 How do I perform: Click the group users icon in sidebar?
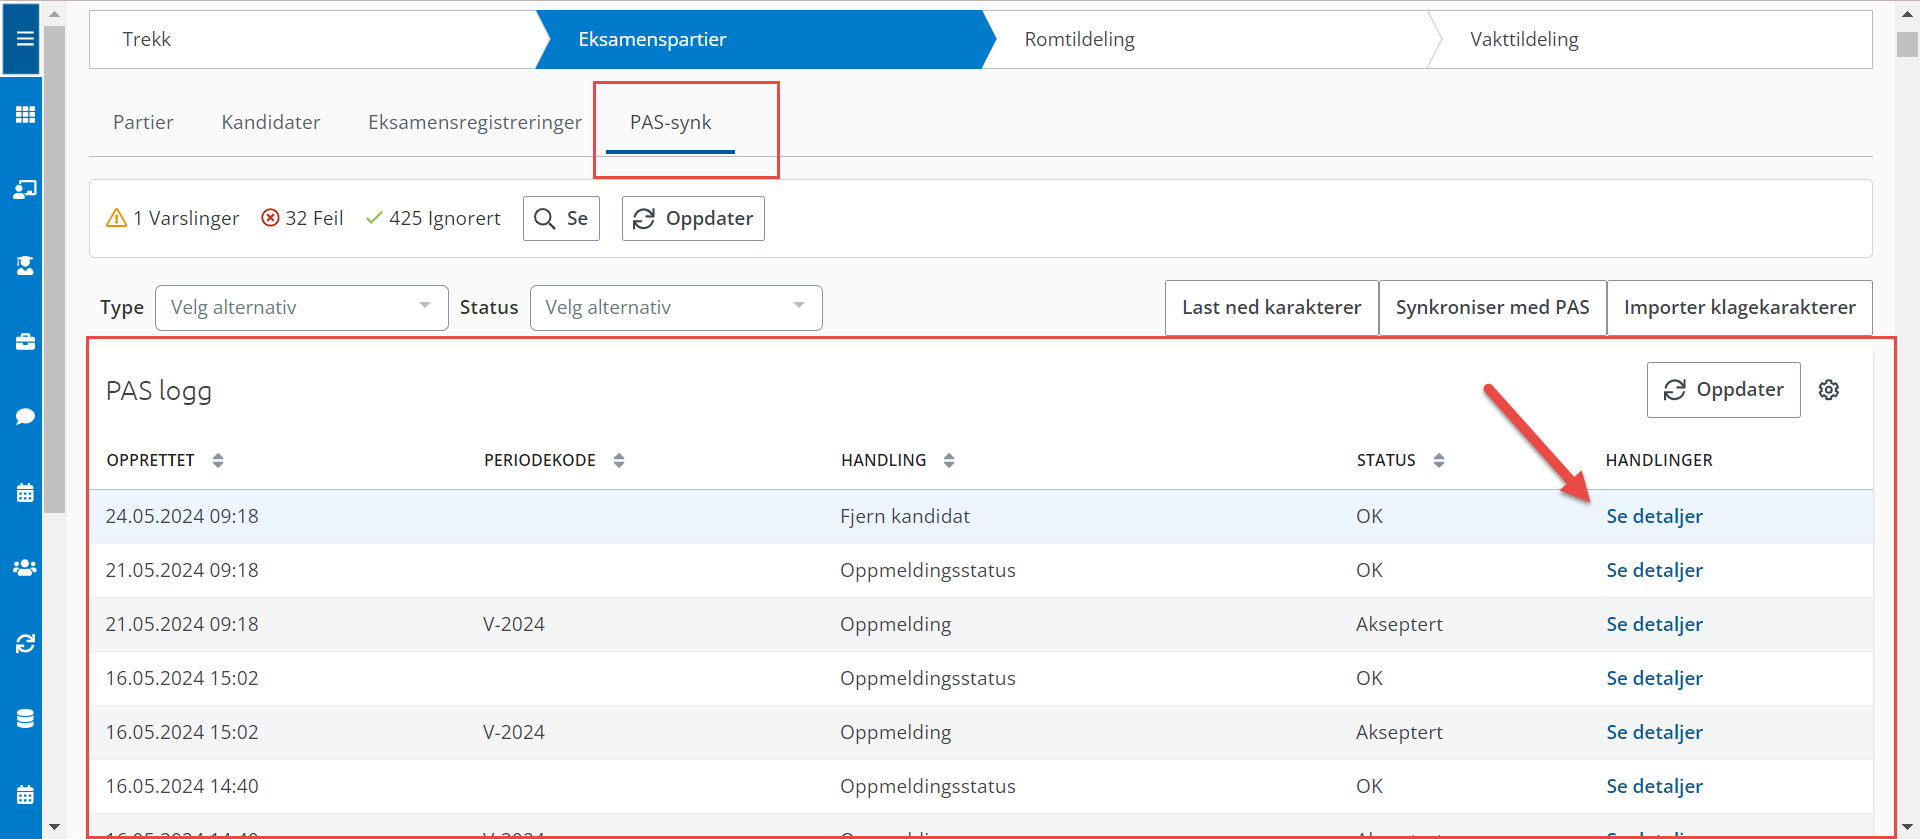(25, 567)
